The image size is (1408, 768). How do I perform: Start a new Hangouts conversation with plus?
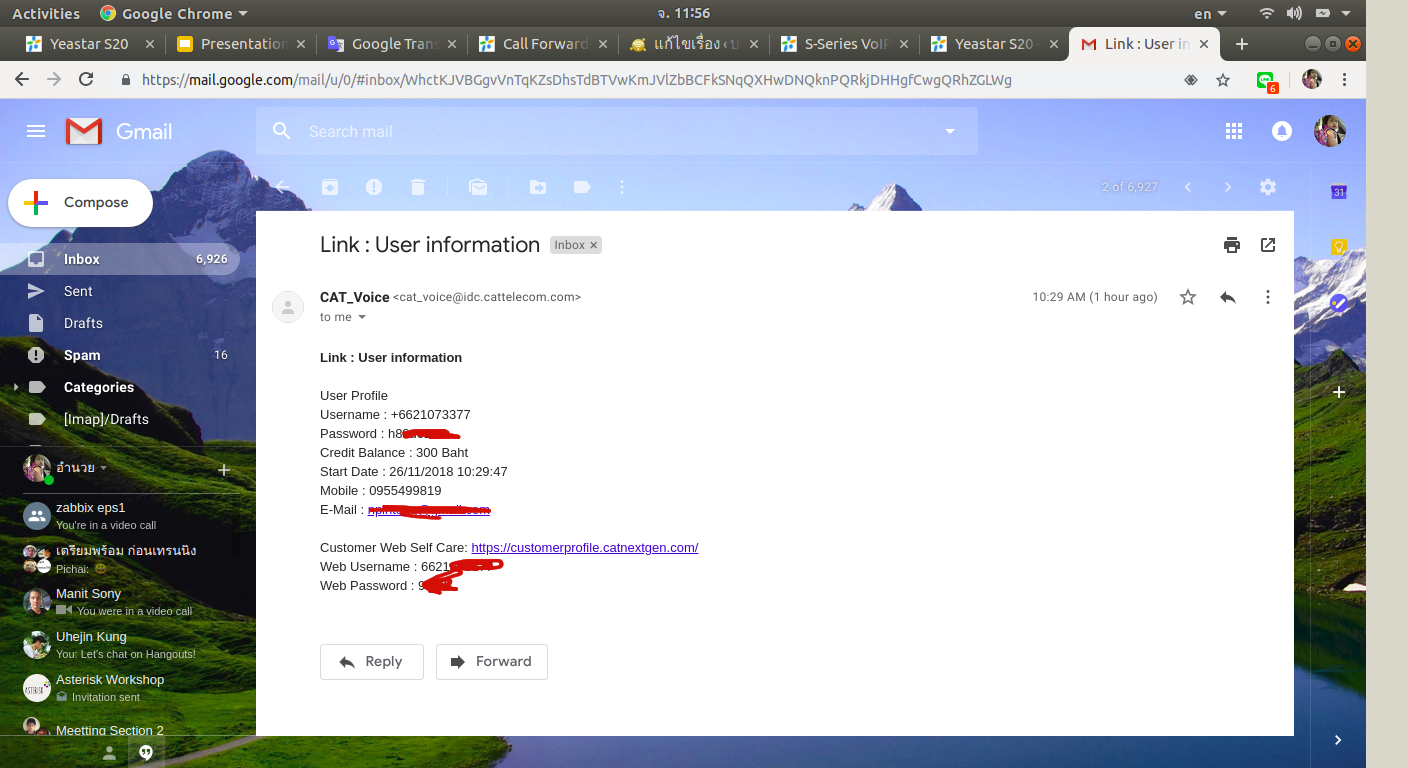[x=224, y=469]
